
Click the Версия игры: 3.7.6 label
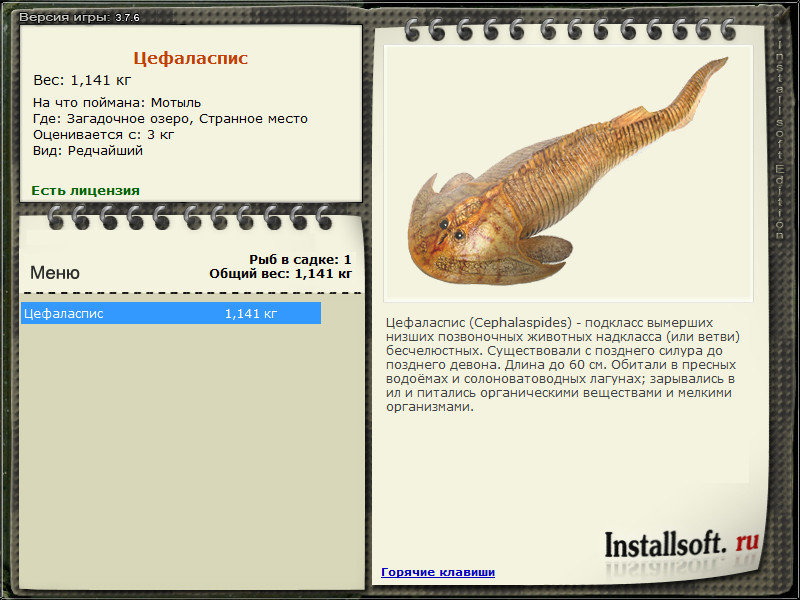click(79, 17)
